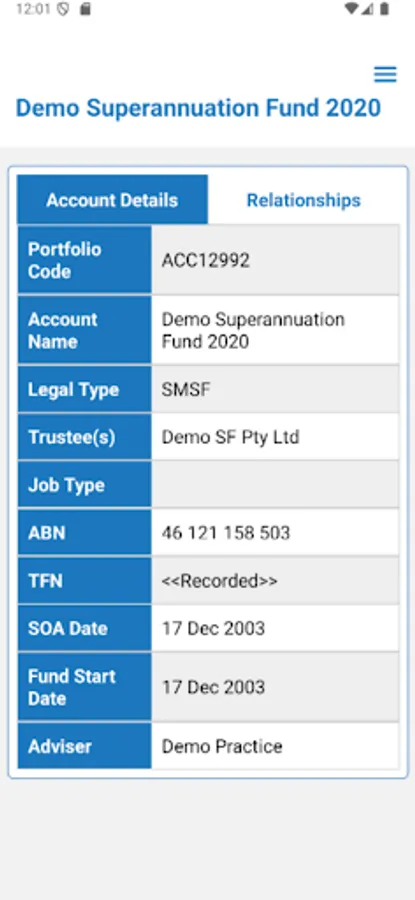Screen dimensions: 415x900
Task: Tap the Demo Superannuation Fund 2020 page title
Action: (198, 108)
